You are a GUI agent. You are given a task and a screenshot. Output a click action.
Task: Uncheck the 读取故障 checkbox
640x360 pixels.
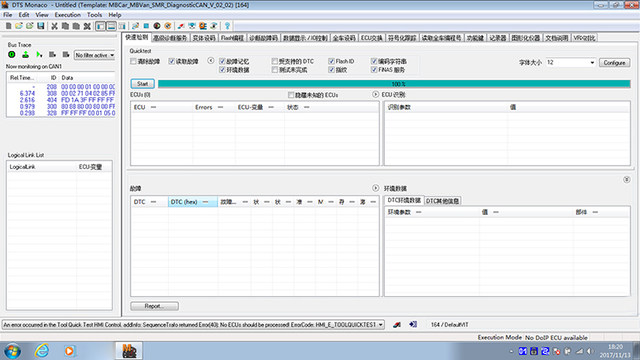171,61
